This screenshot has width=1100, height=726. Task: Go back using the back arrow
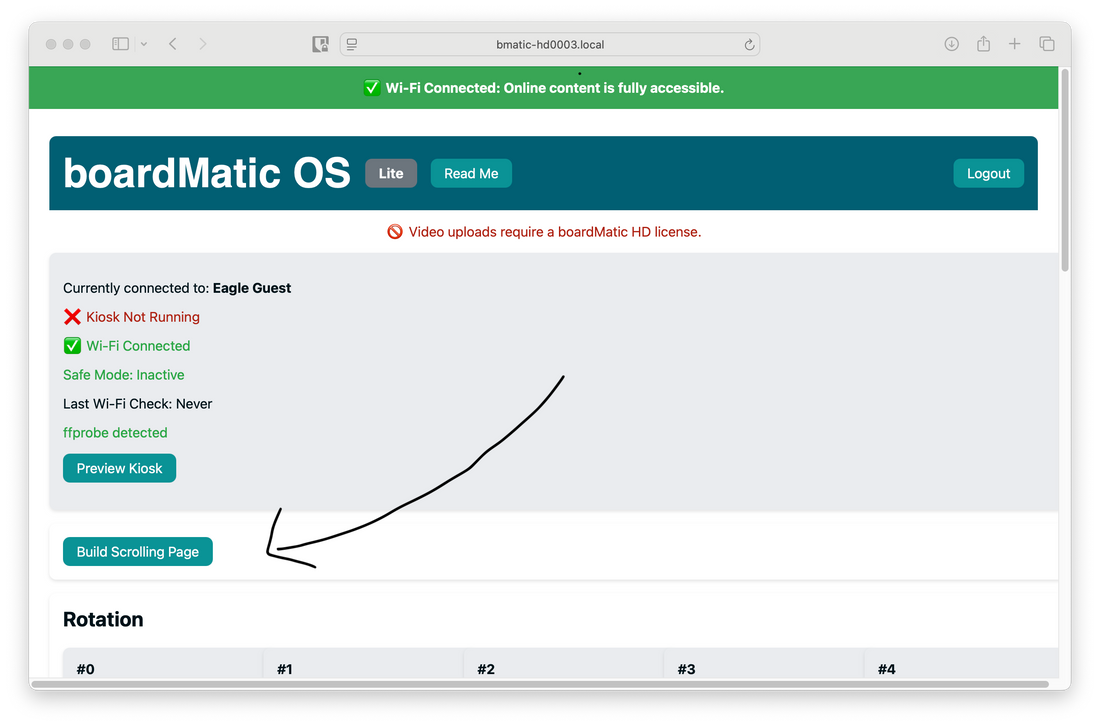click(171, 44)
